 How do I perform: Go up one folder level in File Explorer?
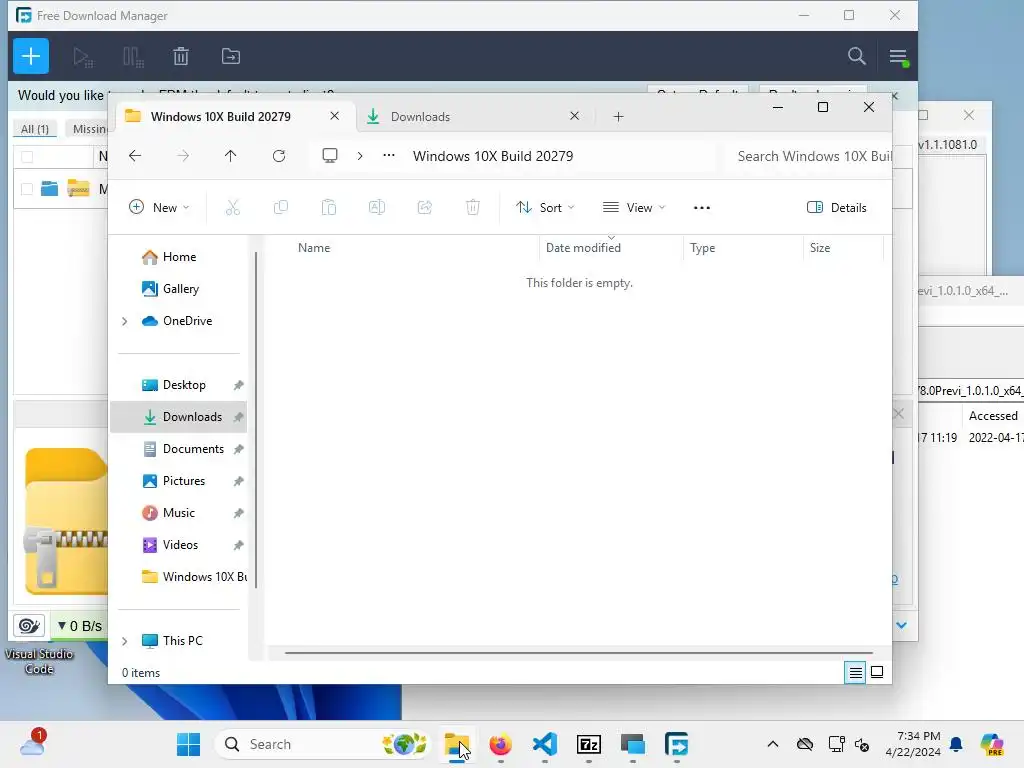click(x=231, y=156)
